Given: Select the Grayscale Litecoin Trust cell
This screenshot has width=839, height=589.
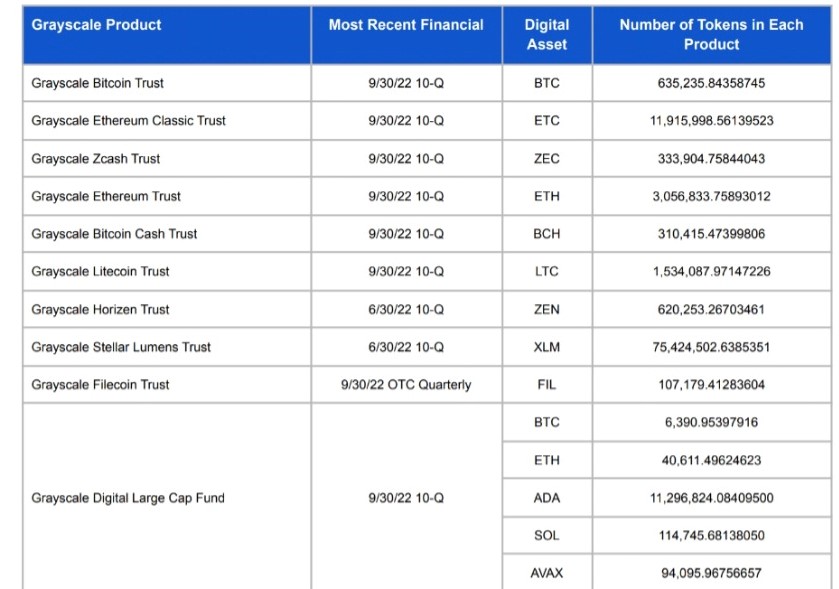Looking at the screenshot, I should click(100, 272).
